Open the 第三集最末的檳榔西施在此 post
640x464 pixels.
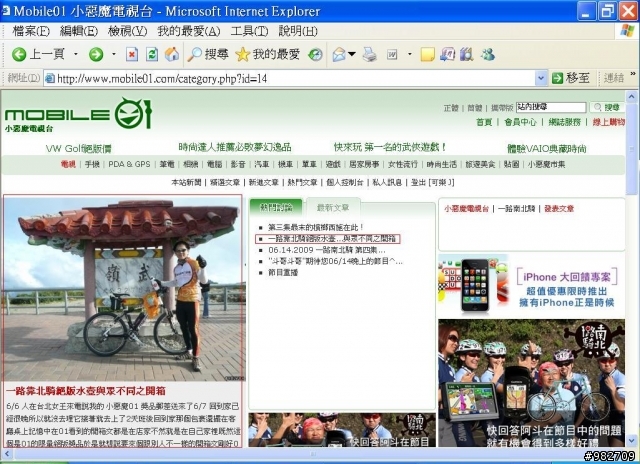316,227
